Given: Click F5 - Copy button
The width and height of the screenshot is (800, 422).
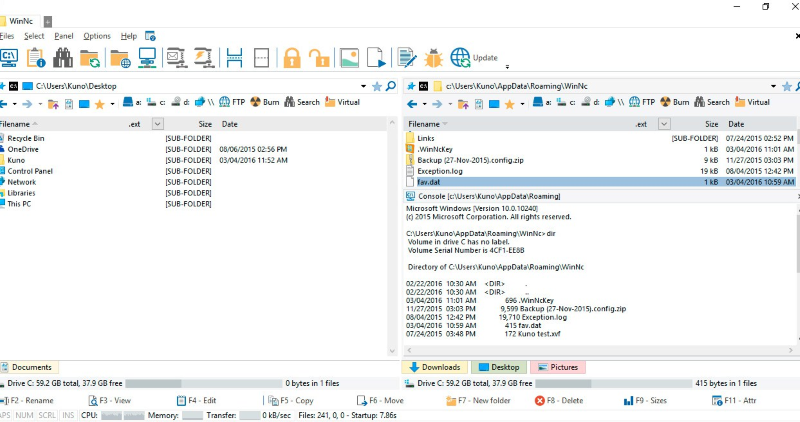Looking at the screenshot, I should click(x=291, y=401).
